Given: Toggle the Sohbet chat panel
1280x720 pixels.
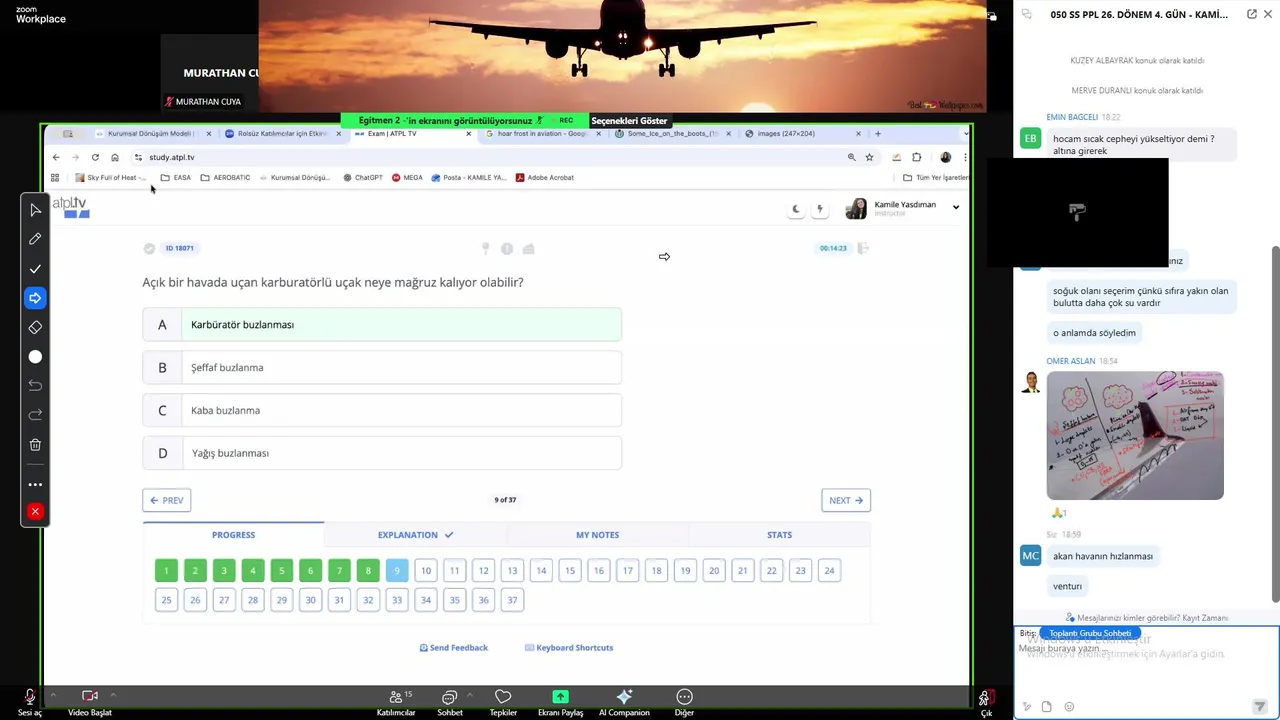Looking at the screenshot, I should point(449,702).
